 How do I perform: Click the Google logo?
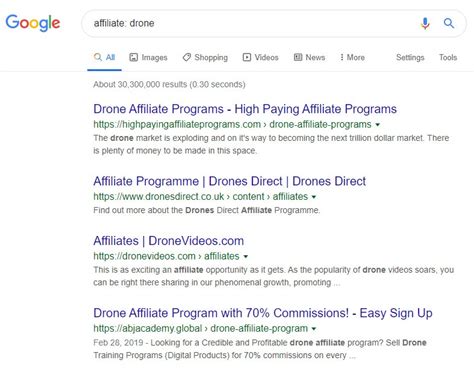(33, 23)
